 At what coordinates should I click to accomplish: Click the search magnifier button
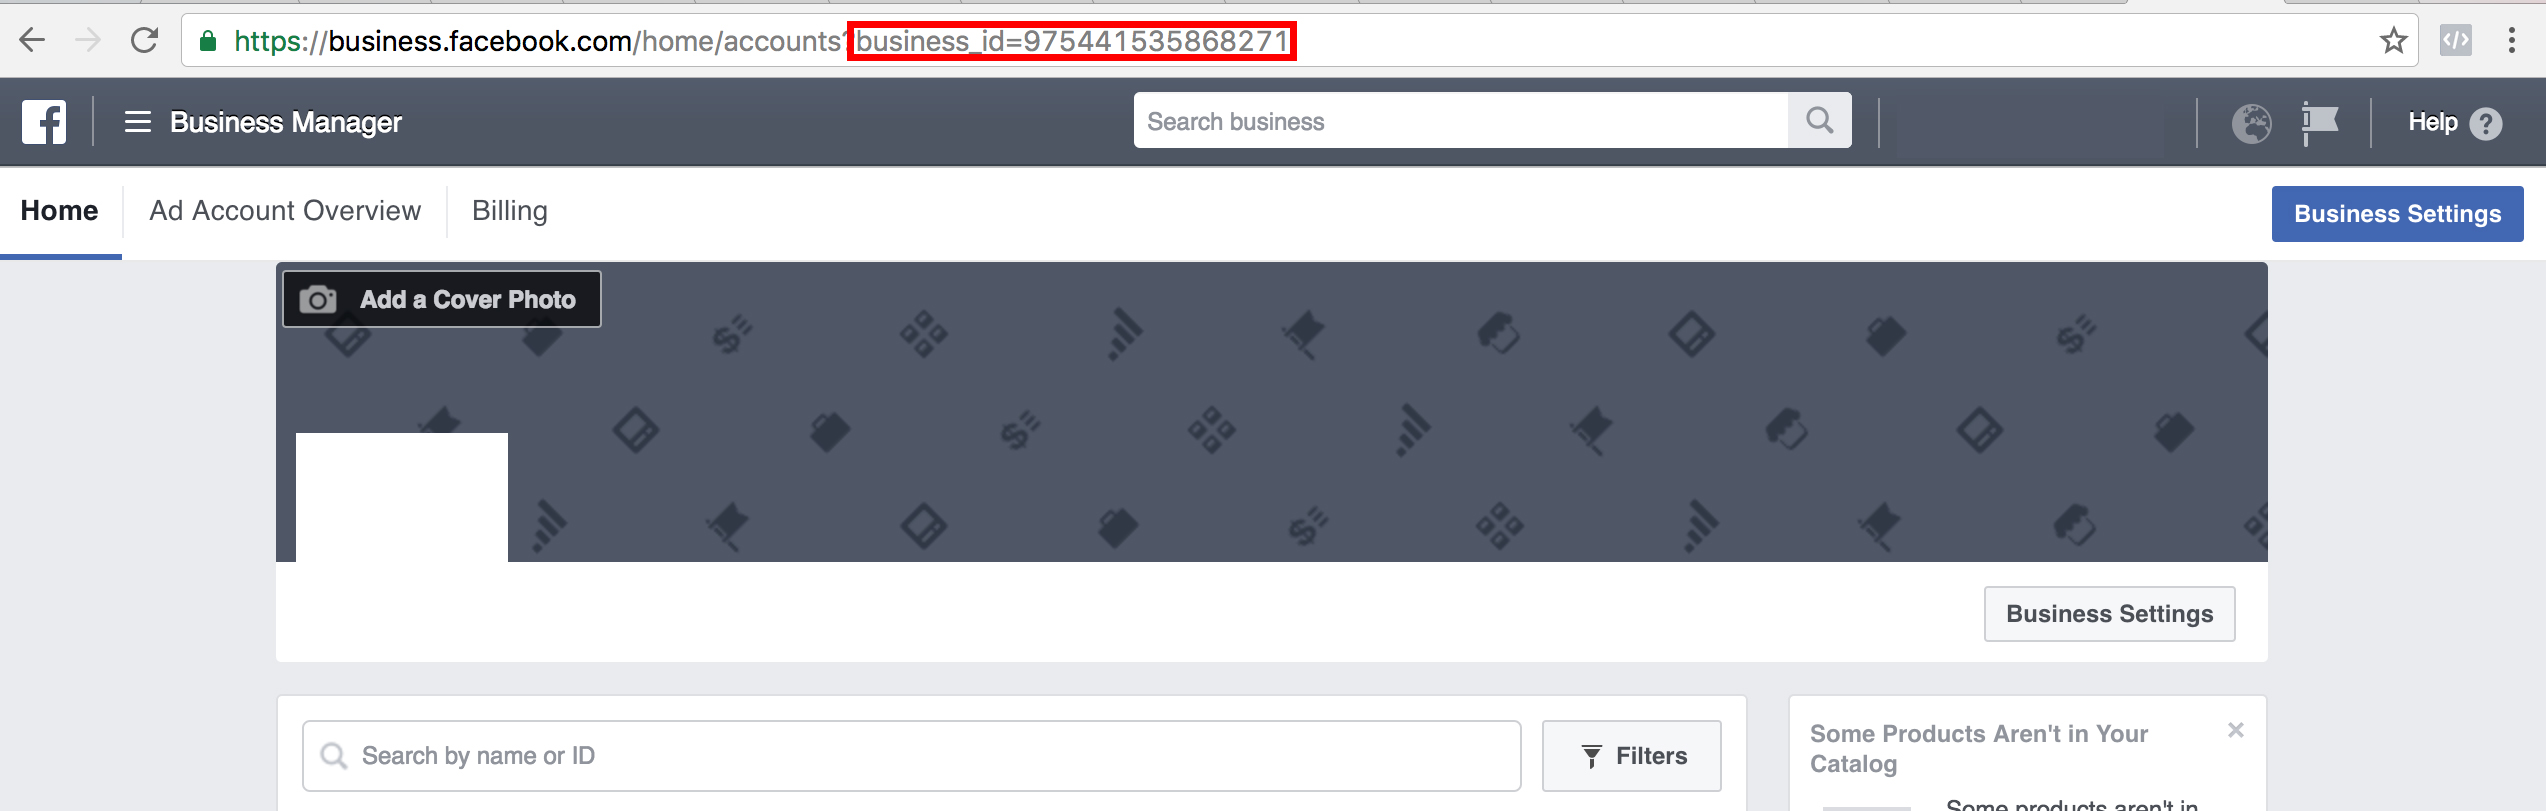(x=1819, y=121)
